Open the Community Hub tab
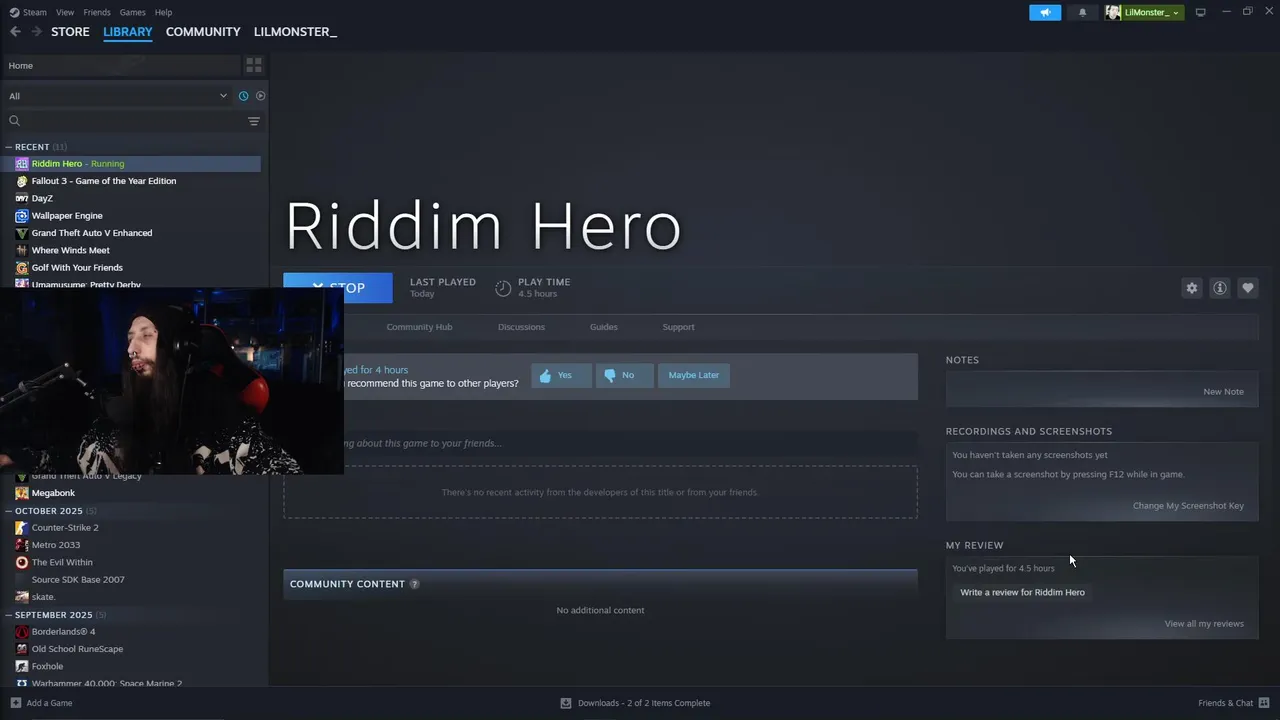 point(419,327)
